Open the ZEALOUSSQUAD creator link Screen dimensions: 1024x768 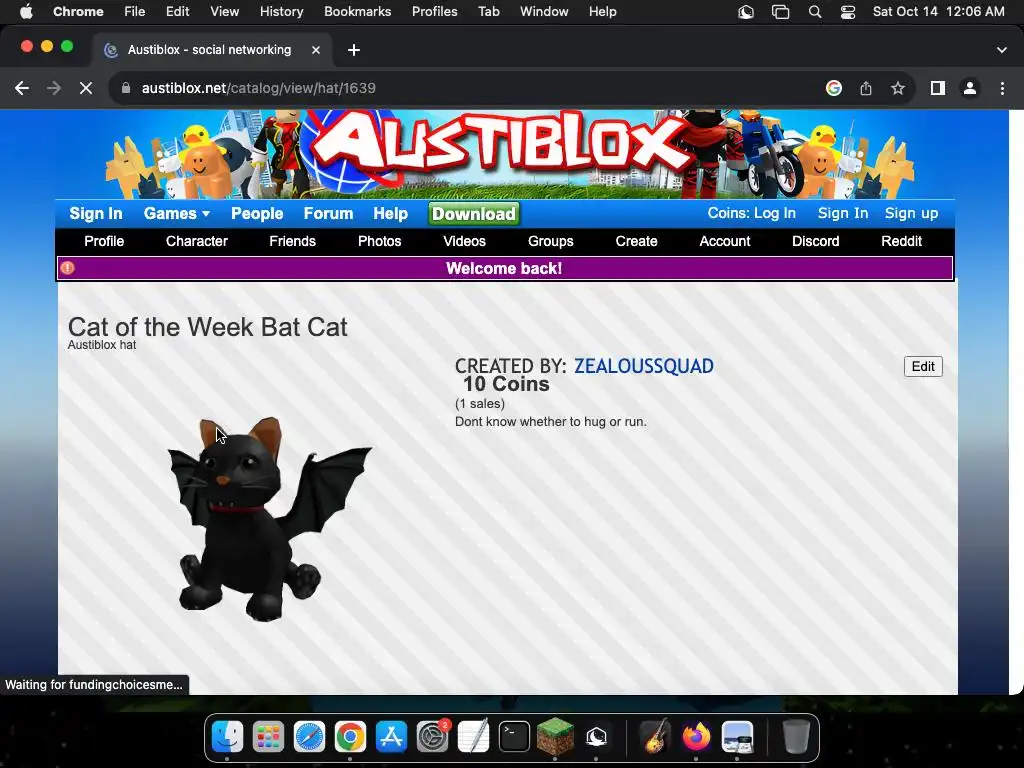[643, 366]
